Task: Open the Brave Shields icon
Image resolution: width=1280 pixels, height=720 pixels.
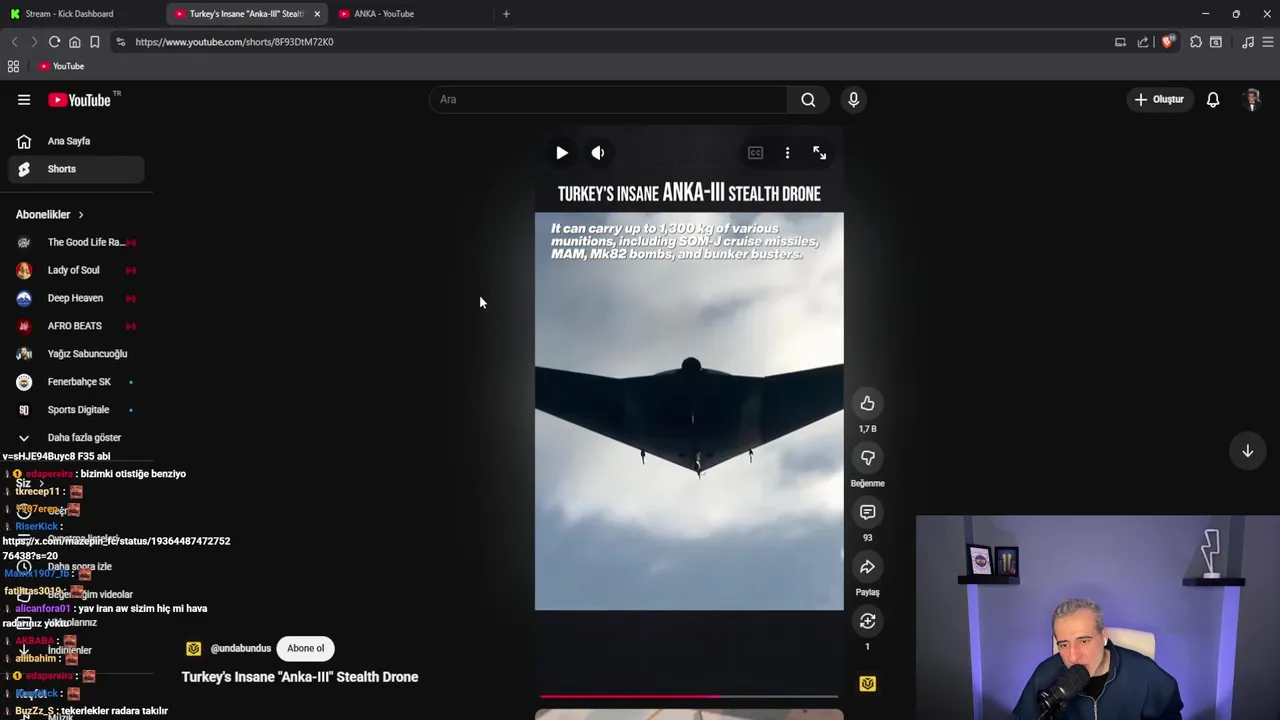Action: tap(1167, 42)
